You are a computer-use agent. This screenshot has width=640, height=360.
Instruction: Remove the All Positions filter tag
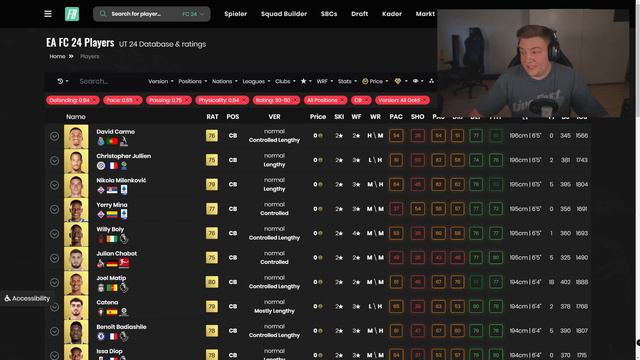coord(342,100)
